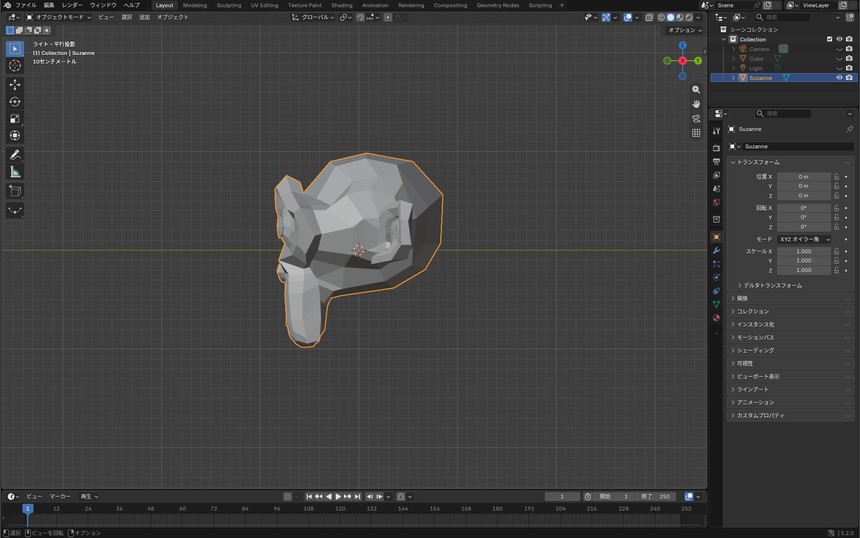Activate the Add Cube tool
The width and height of the screenshot is (860, 538).
pos(15,191)
